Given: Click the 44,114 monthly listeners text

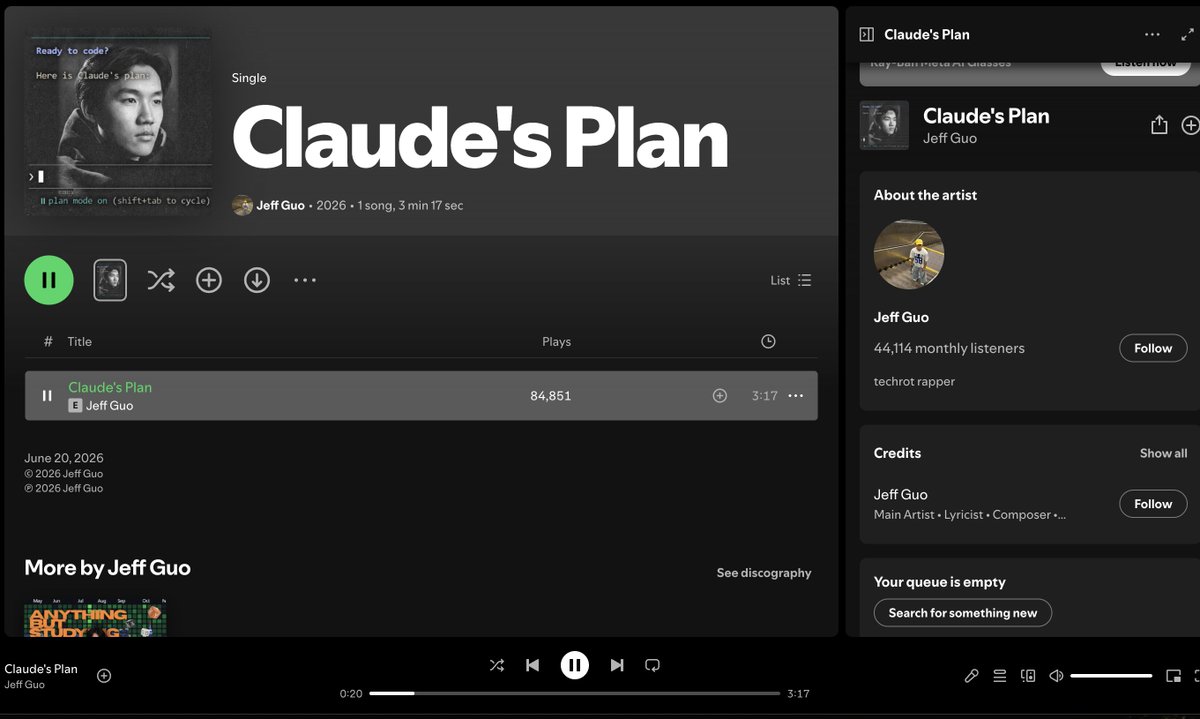Looking at the screenshot, I should (x=949, y=348).
